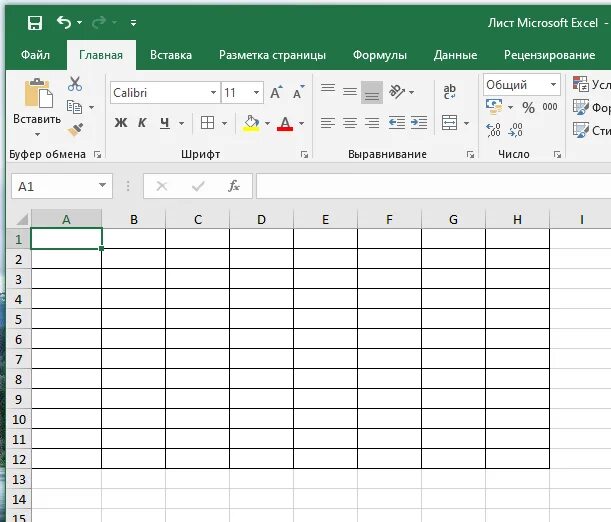Align text to top of cell
611x522 pixels.
328,88
